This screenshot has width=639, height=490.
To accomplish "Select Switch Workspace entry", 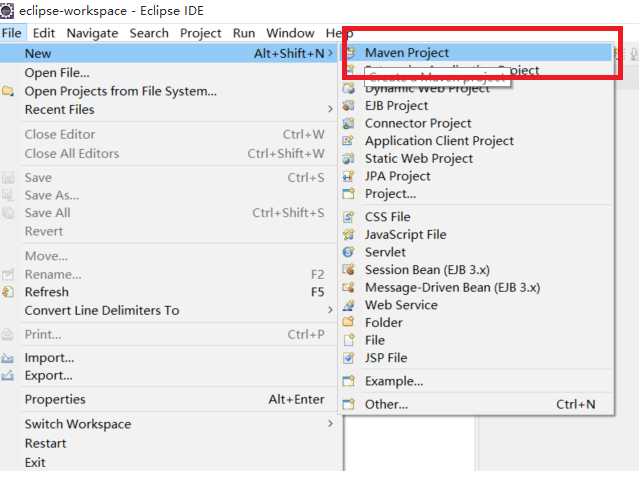I will coord(169,424).
